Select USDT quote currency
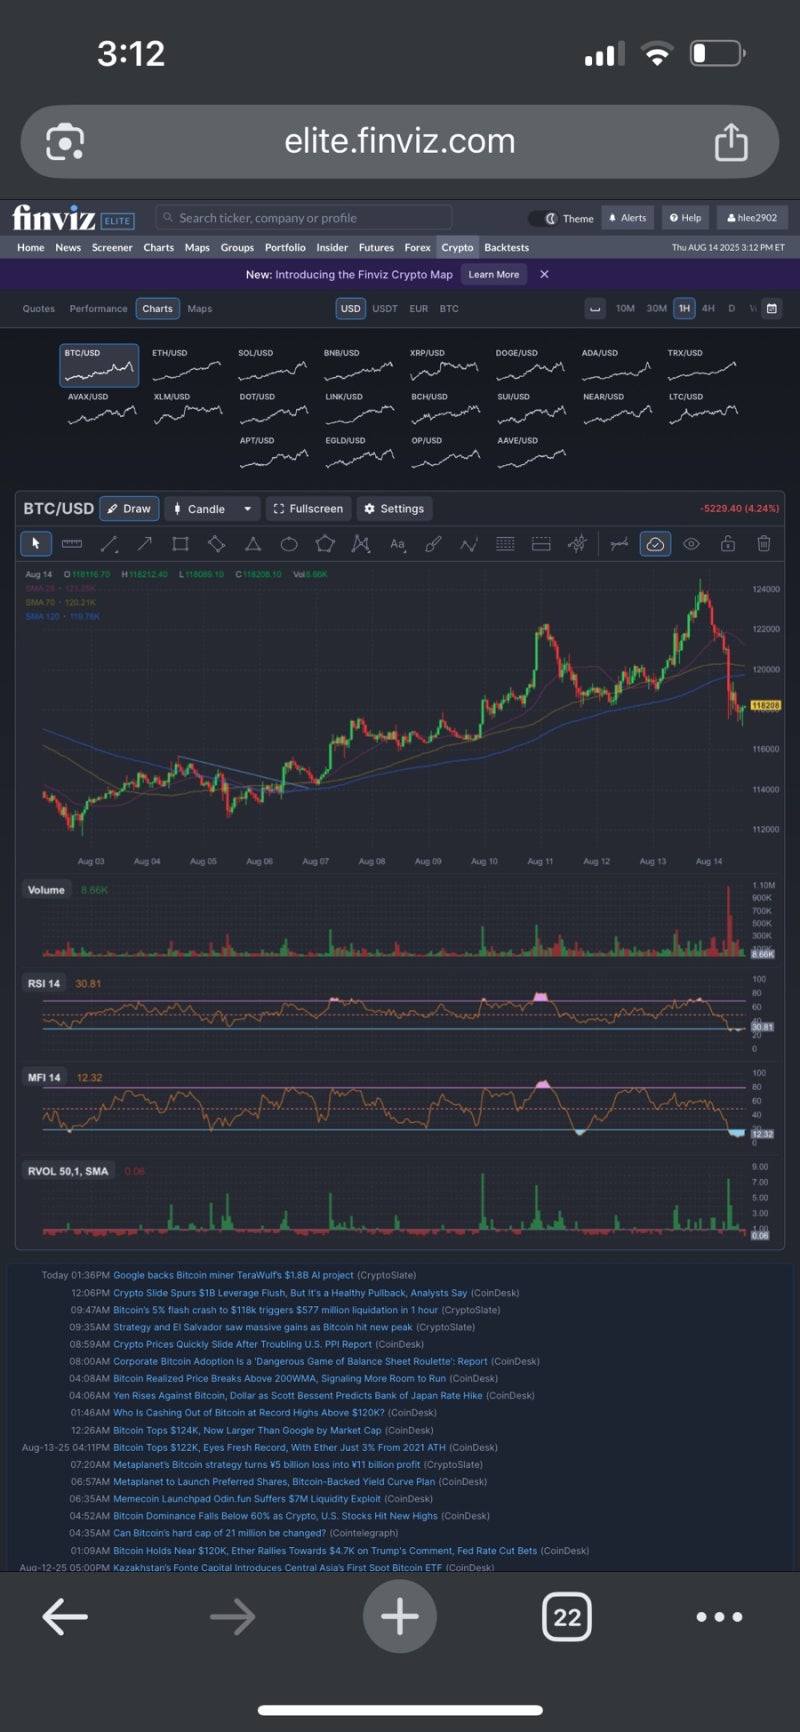 click(x=385, y=309)
